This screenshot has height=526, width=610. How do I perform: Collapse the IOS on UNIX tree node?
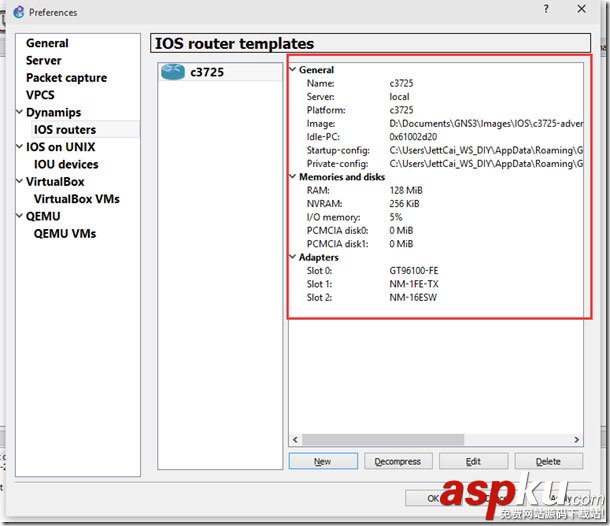pos(19,147)
